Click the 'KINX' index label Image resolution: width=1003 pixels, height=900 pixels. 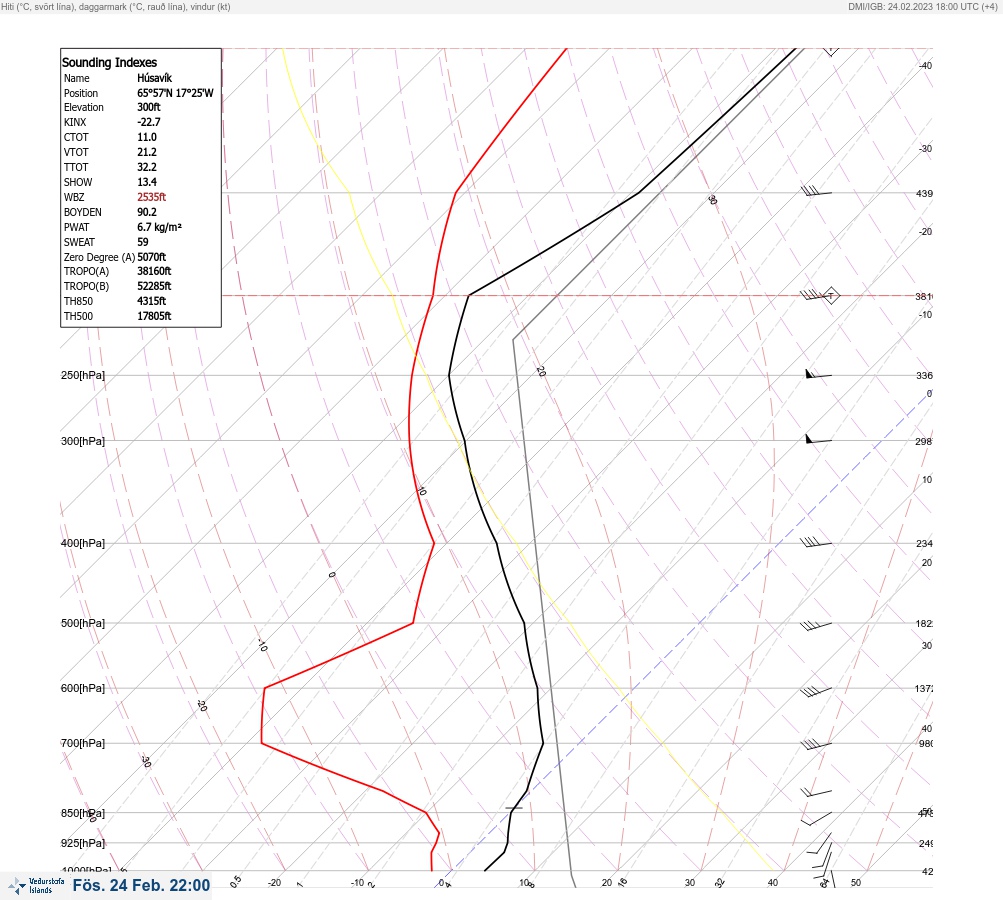pos(75,122)
